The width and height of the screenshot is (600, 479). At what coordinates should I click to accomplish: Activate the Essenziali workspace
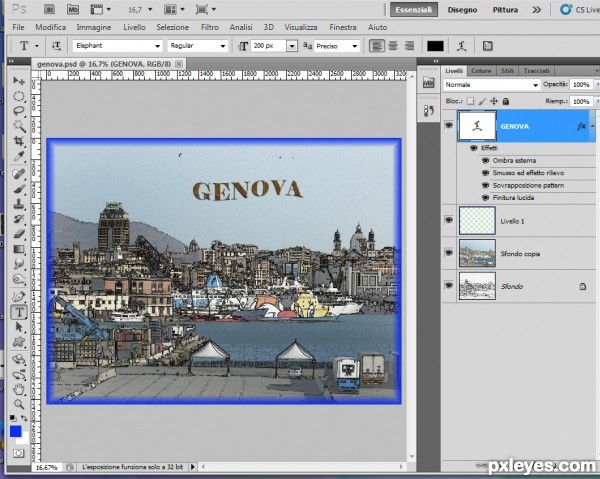pyautogui.click(x=414, y=10)
